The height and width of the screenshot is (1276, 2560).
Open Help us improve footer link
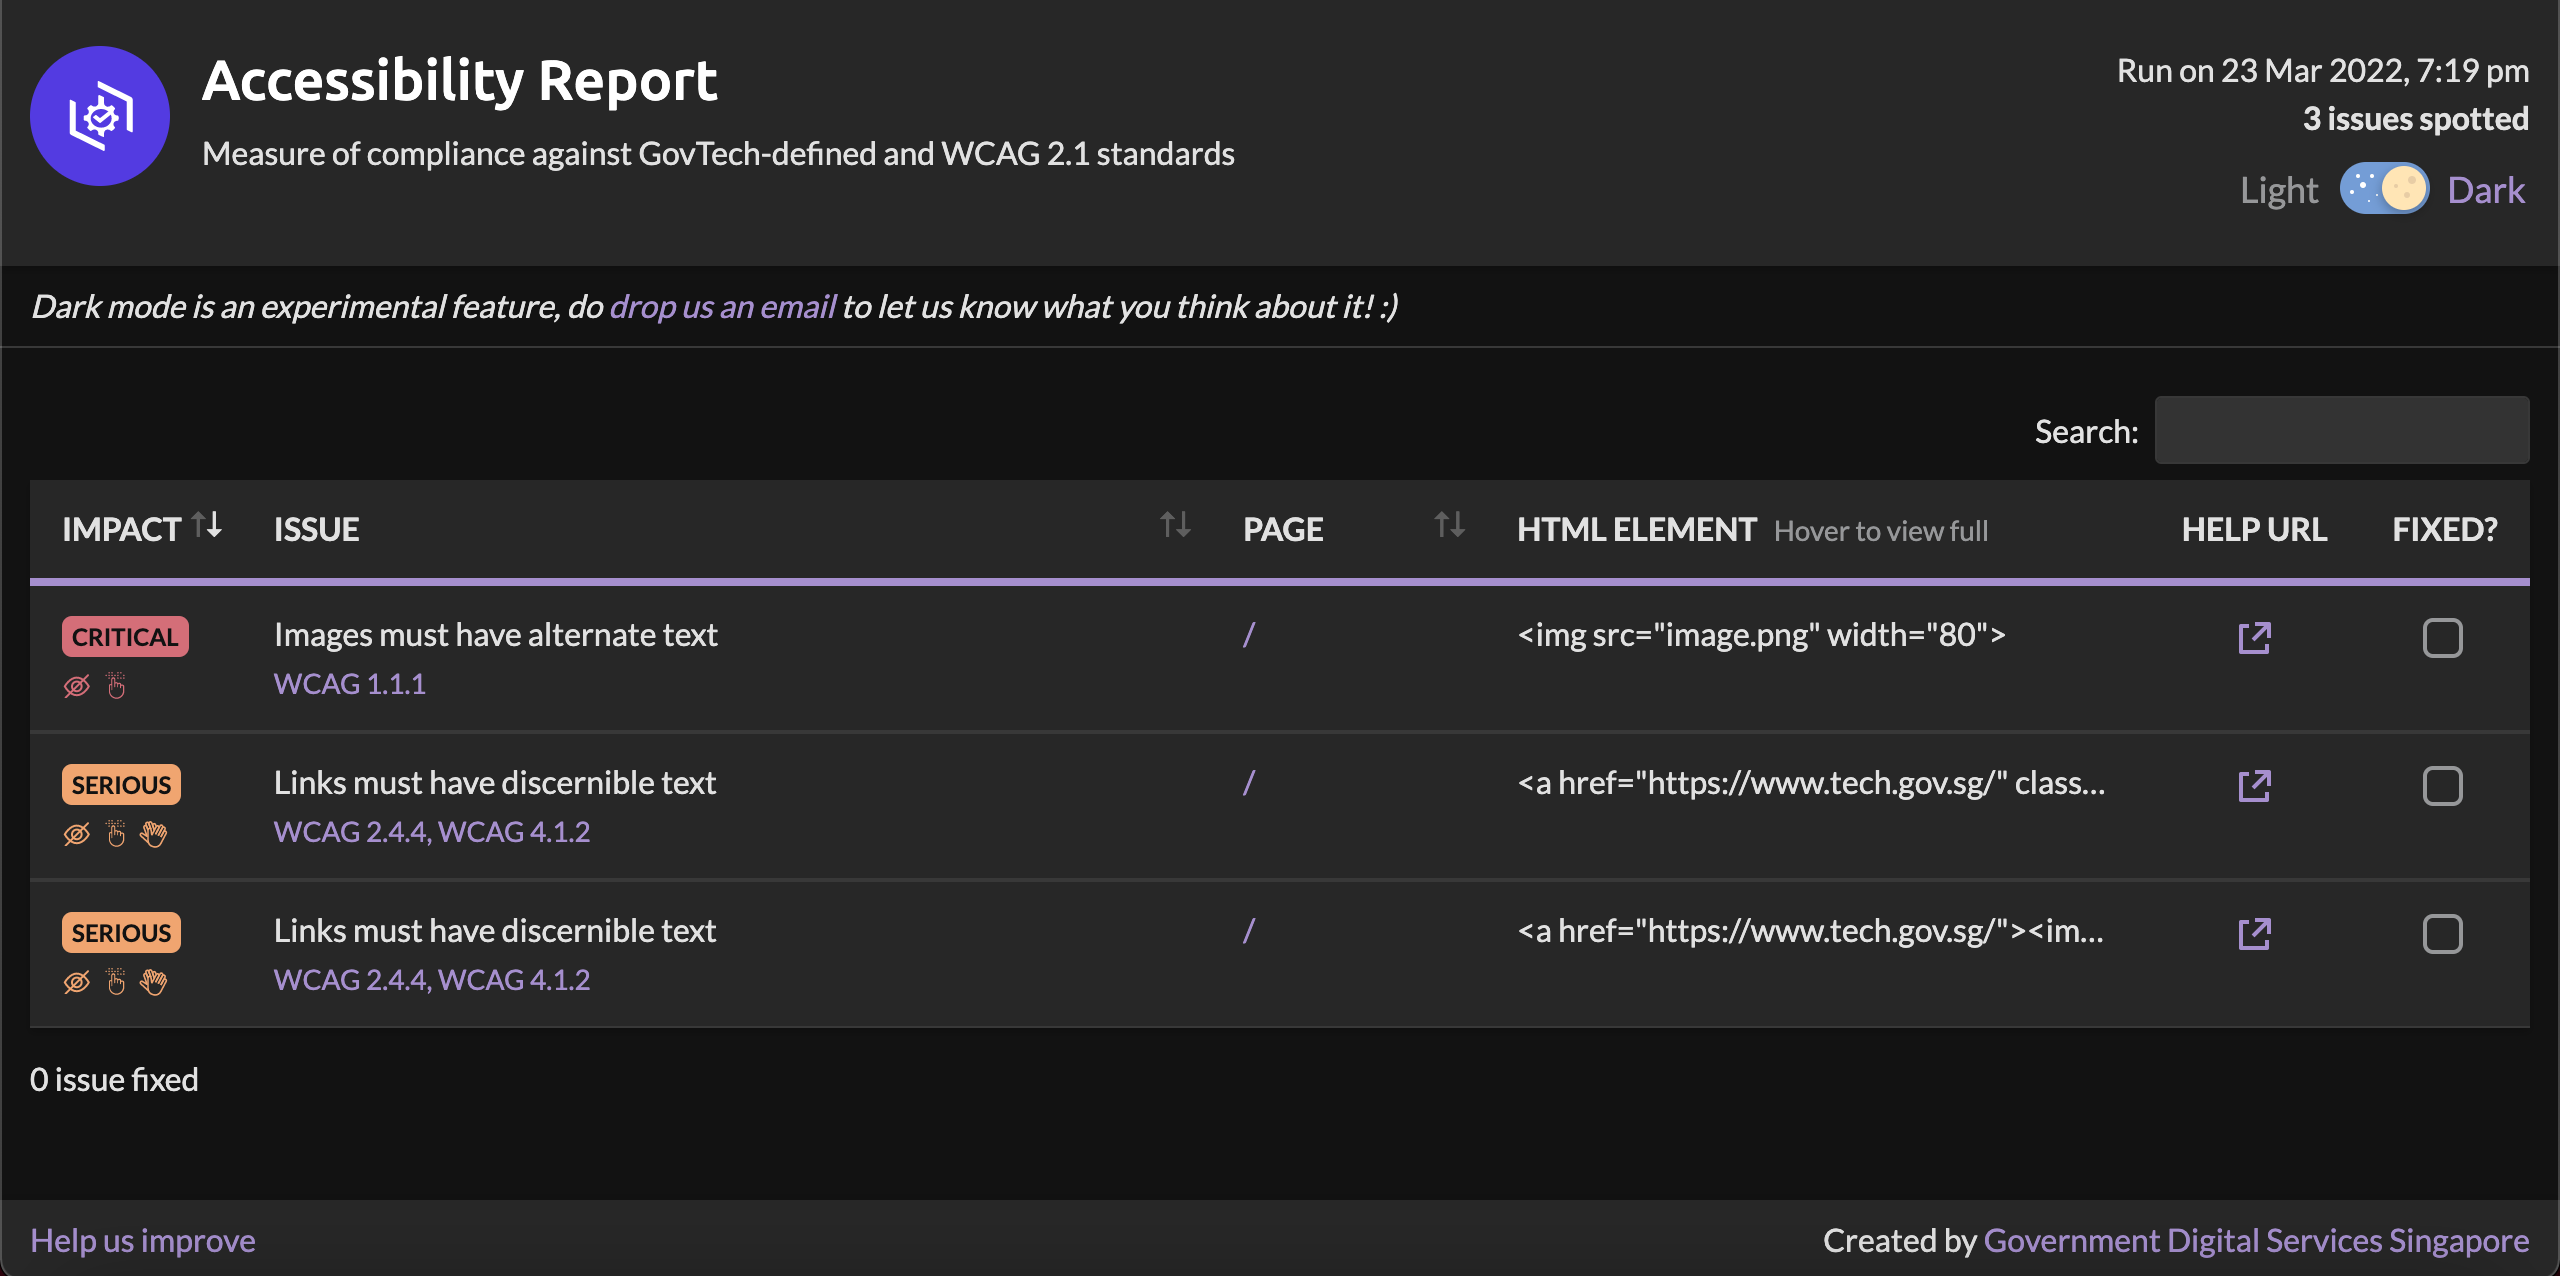pyautogui.click(x=143, y=1240)
